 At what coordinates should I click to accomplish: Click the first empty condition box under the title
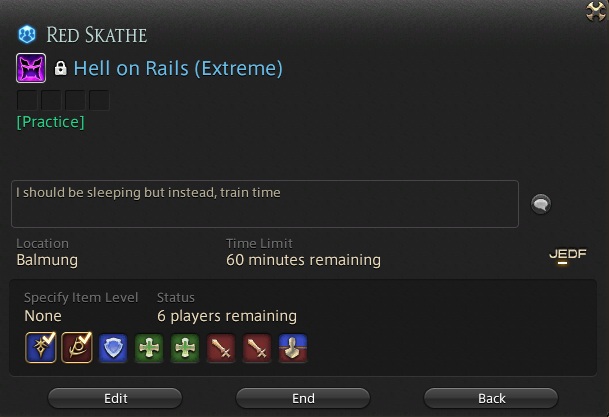[x=27, y=100]
